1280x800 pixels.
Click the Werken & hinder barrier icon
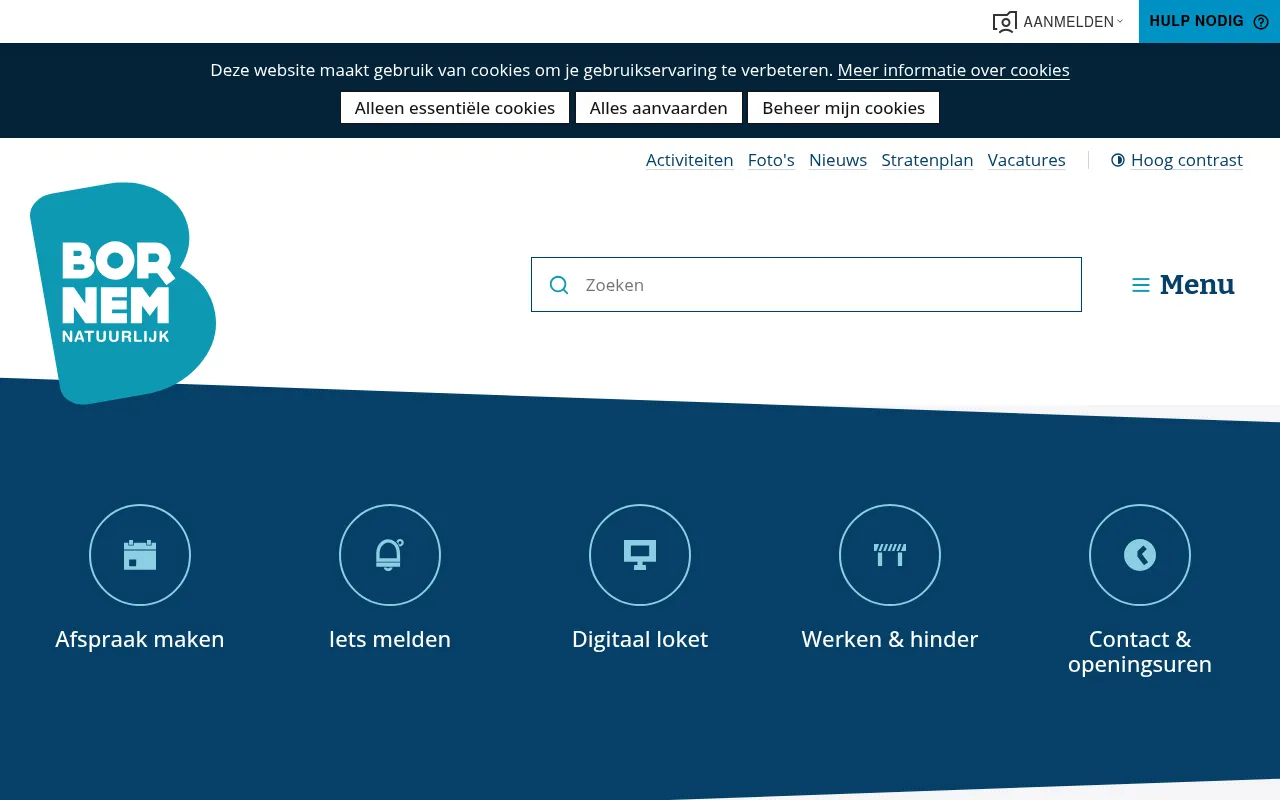tap(890, 555)
